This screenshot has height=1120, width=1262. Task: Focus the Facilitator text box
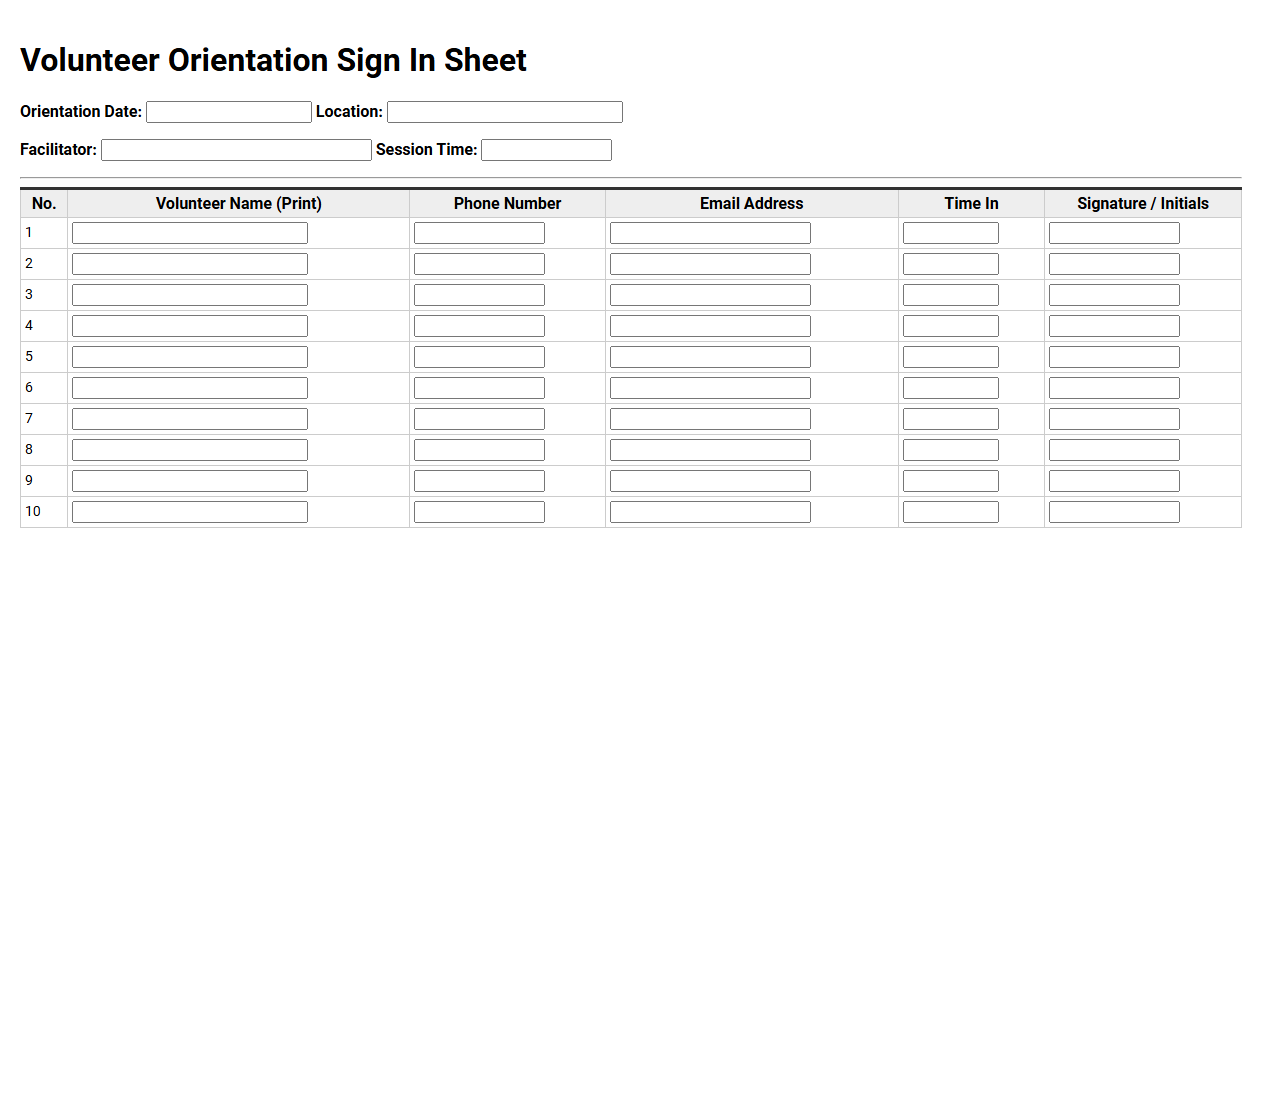236,150
